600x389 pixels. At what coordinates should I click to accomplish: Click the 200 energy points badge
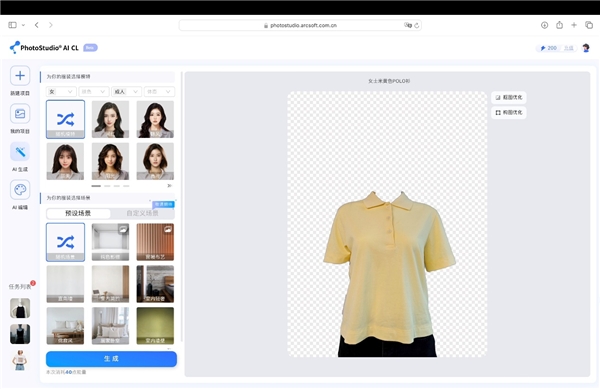coord(548,48)
